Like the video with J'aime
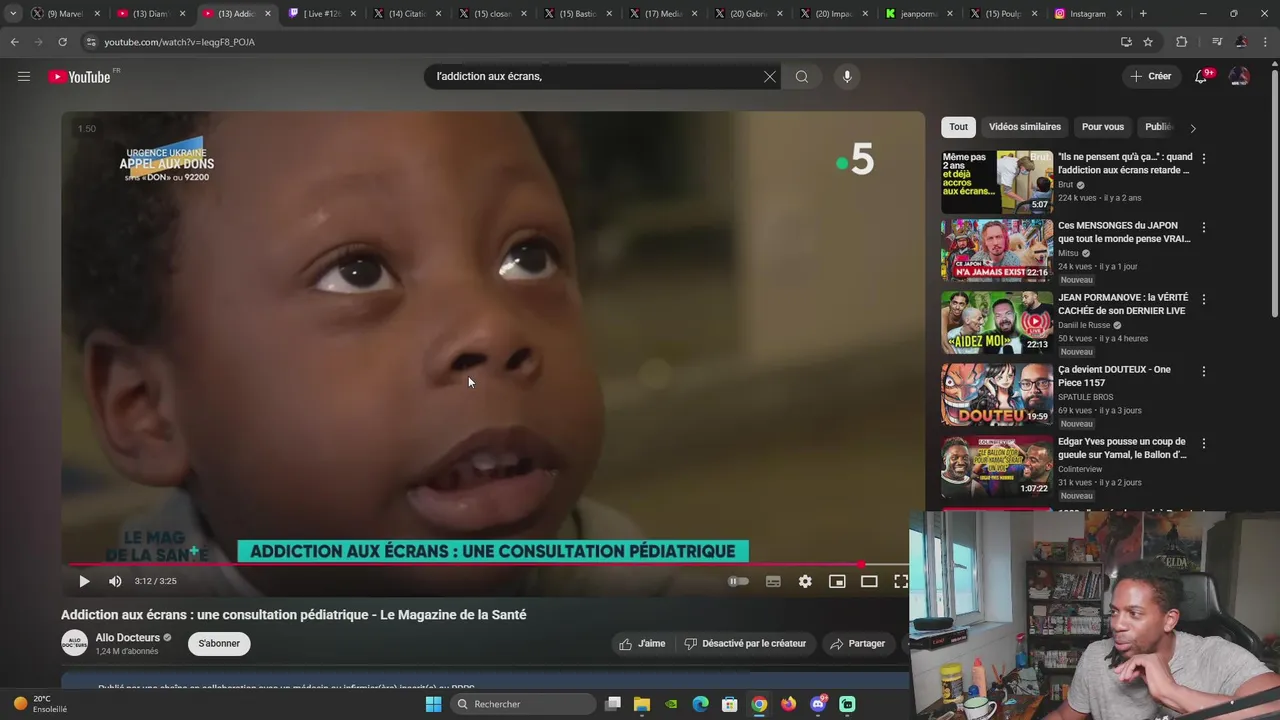This screenshot has height=720, width=1280. click(x=642, y=644)
